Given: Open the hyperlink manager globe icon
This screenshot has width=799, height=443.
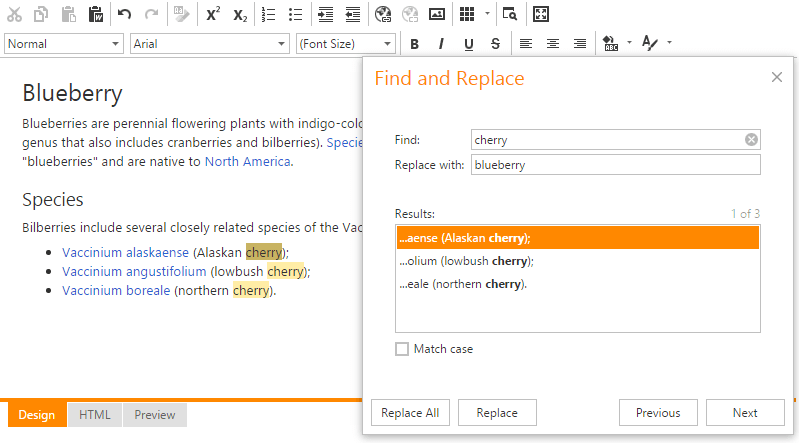Looking at the screenshot, I should pyautogui.click(x=382, y=14).
